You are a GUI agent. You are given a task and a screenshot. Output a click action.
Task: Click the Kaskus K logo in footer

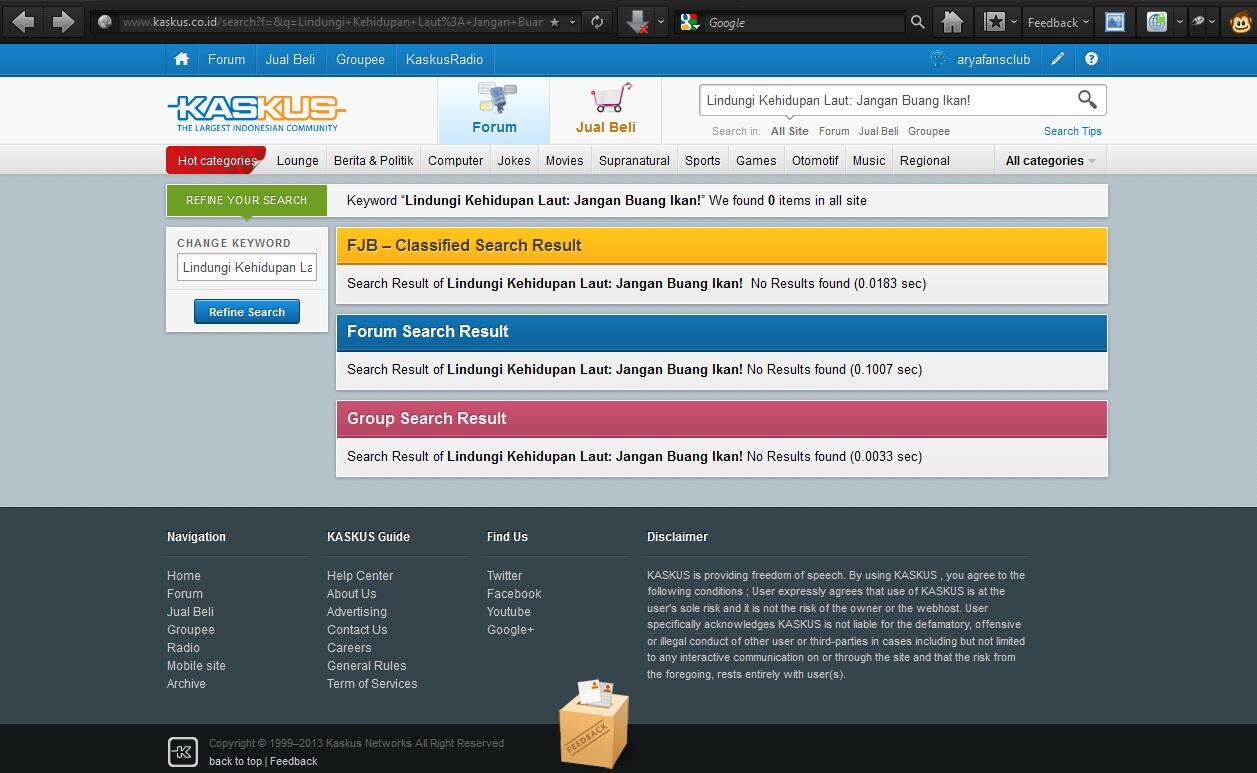[x=182, y=752]
